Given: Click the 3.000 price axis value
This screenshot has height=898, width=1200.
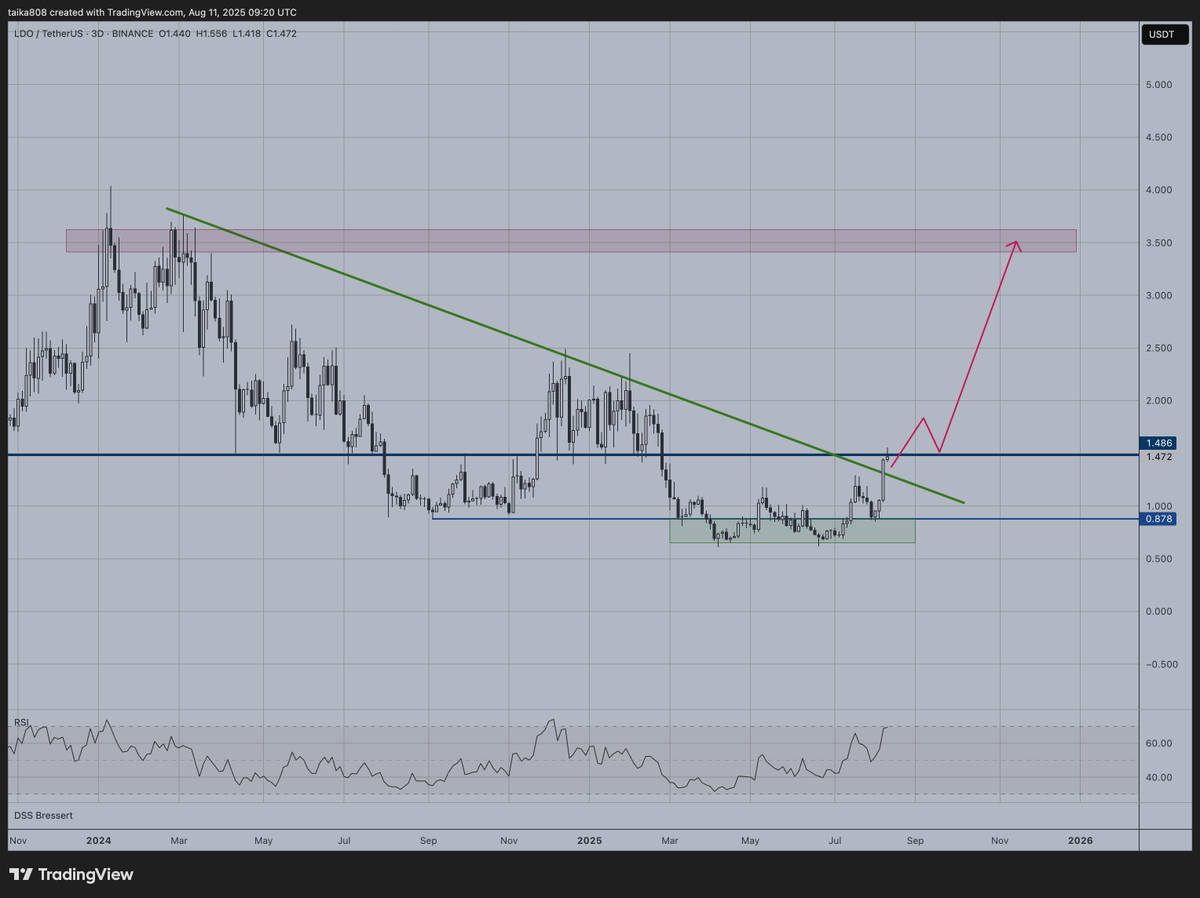Looking at the screenshot, I should click(1160, 296).
